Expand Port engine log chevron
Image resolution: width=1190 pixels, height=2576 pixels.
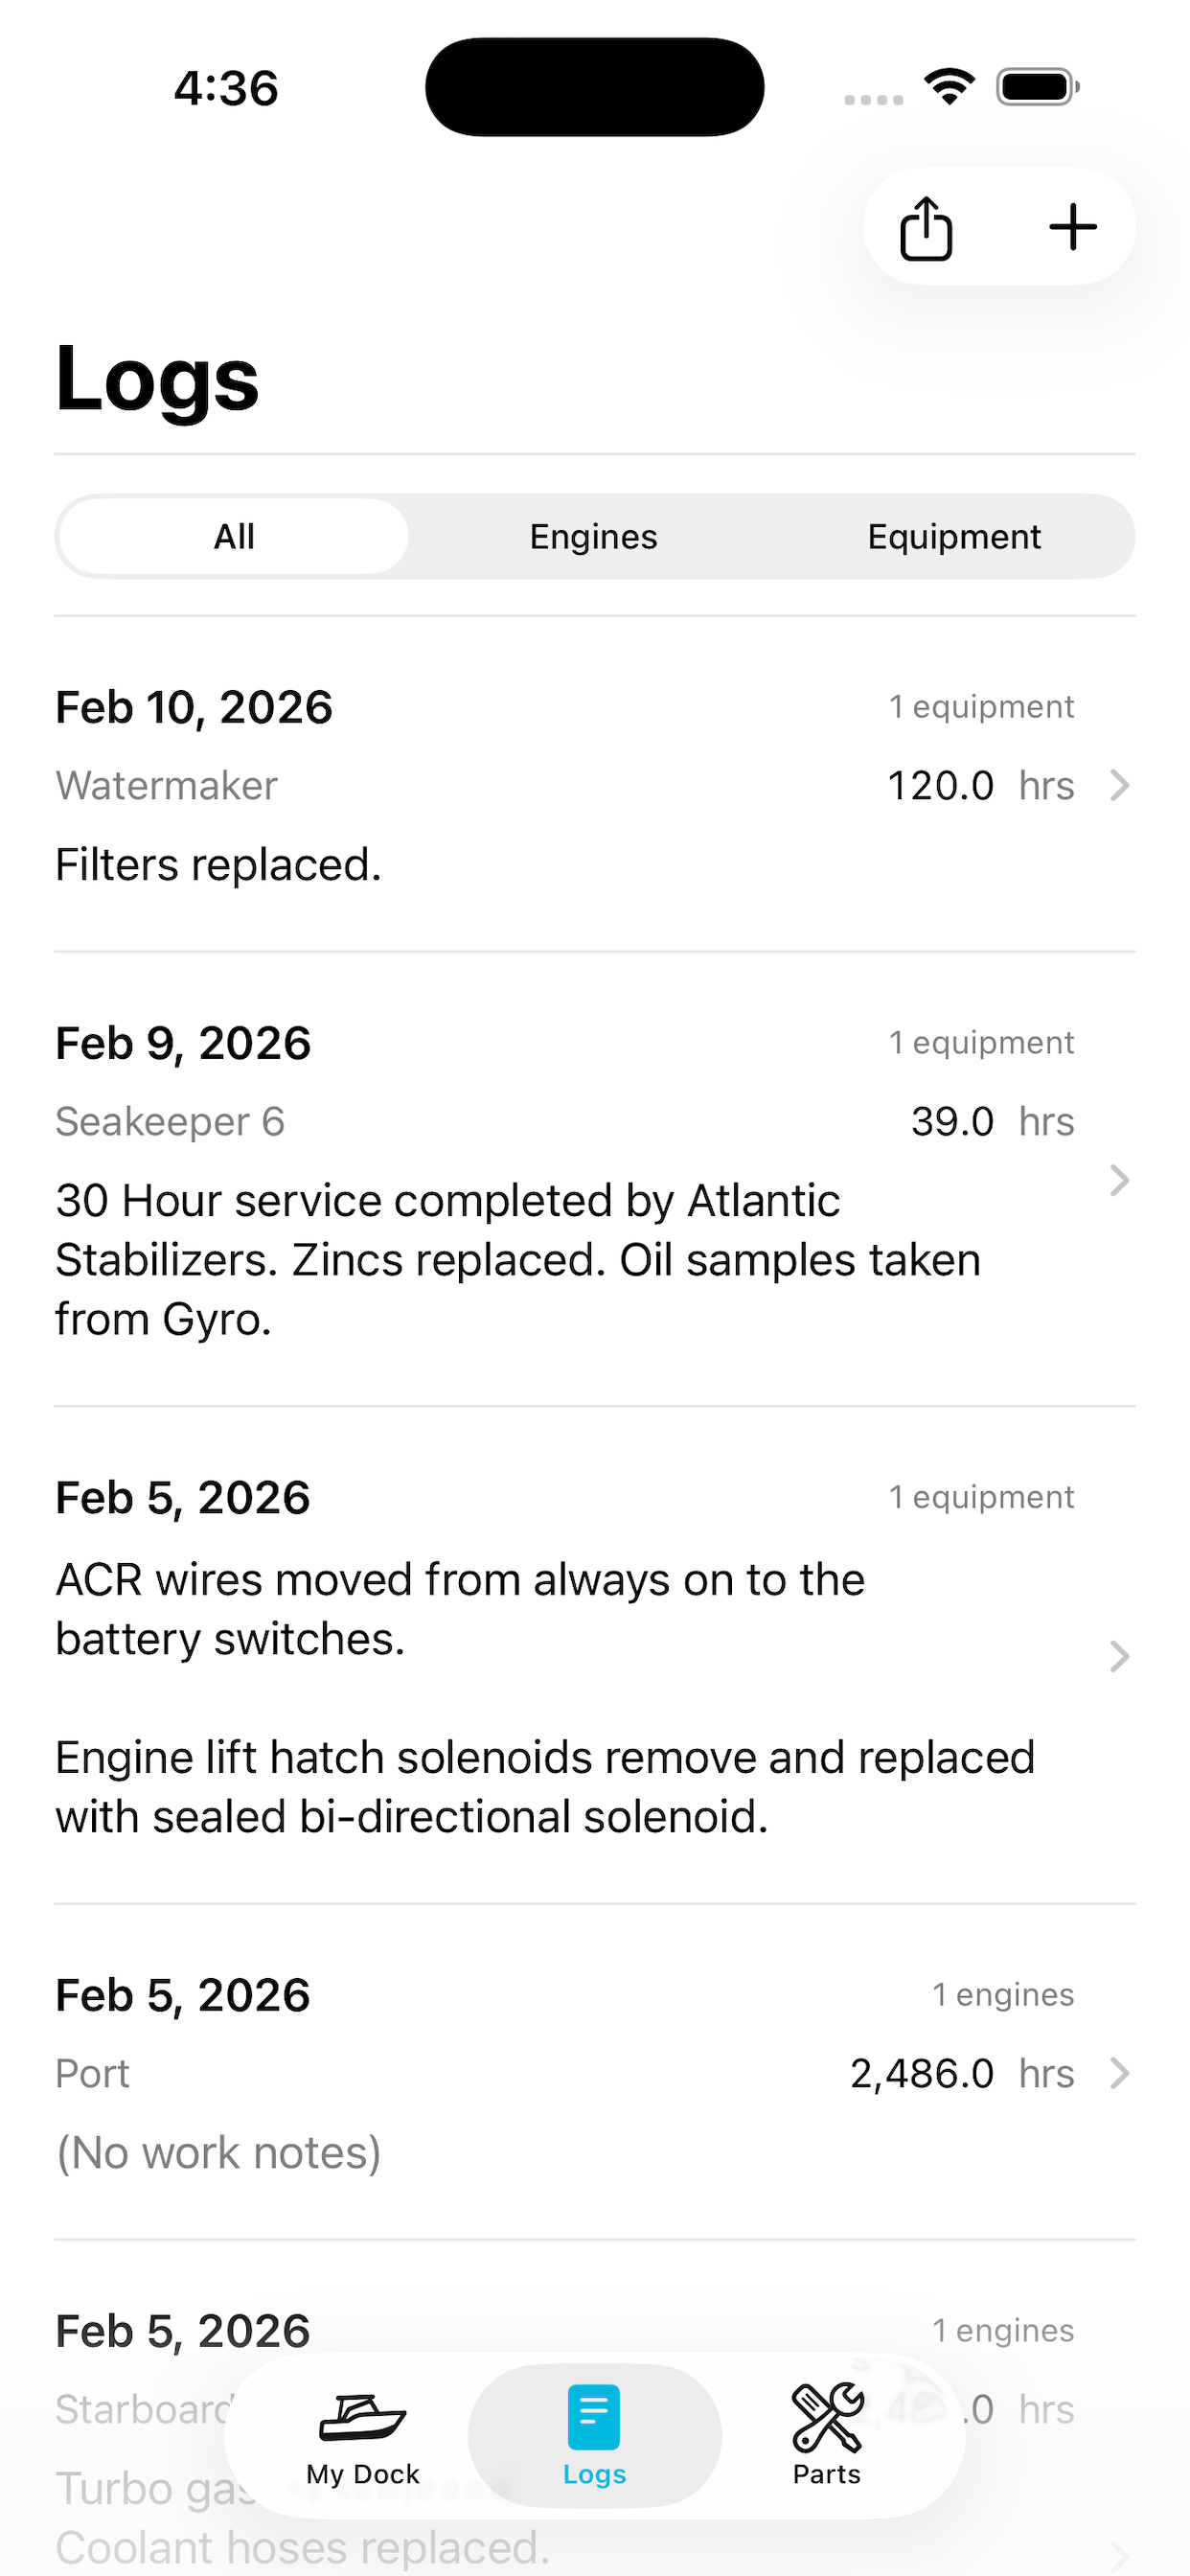coord(1120,2074)
